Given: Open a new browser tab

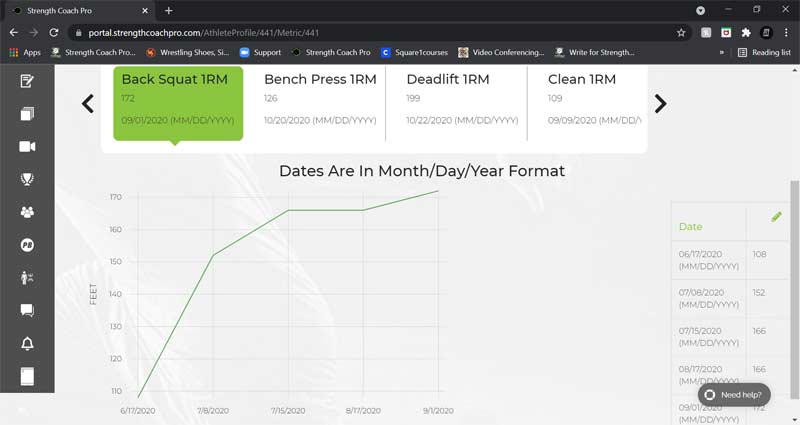Looking at the screenshot, I should click(x=168, y=10).
